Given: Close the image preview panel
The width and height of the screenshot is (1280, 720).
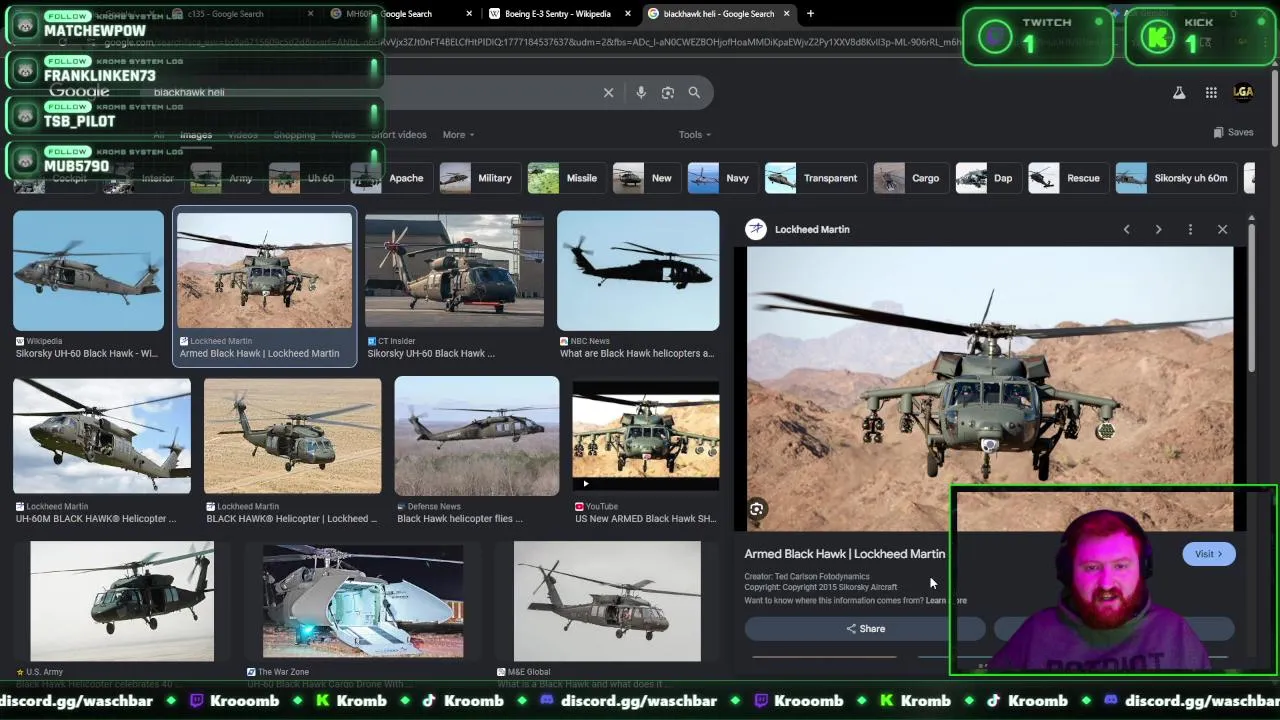Looking at the screenshot, I should click(1222, 229).
